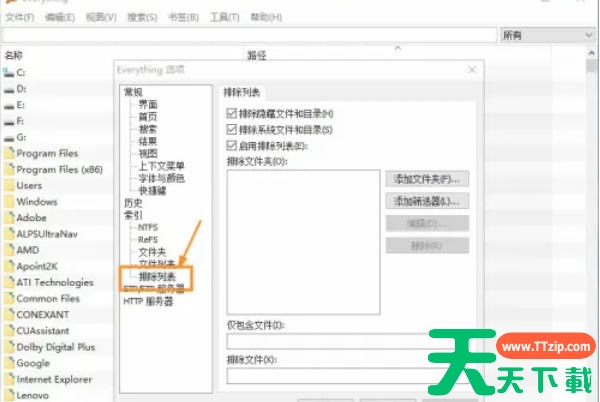This screenshot has height=402, width=600.
Task: Select the D: drive icon
Action: [9, 89]
